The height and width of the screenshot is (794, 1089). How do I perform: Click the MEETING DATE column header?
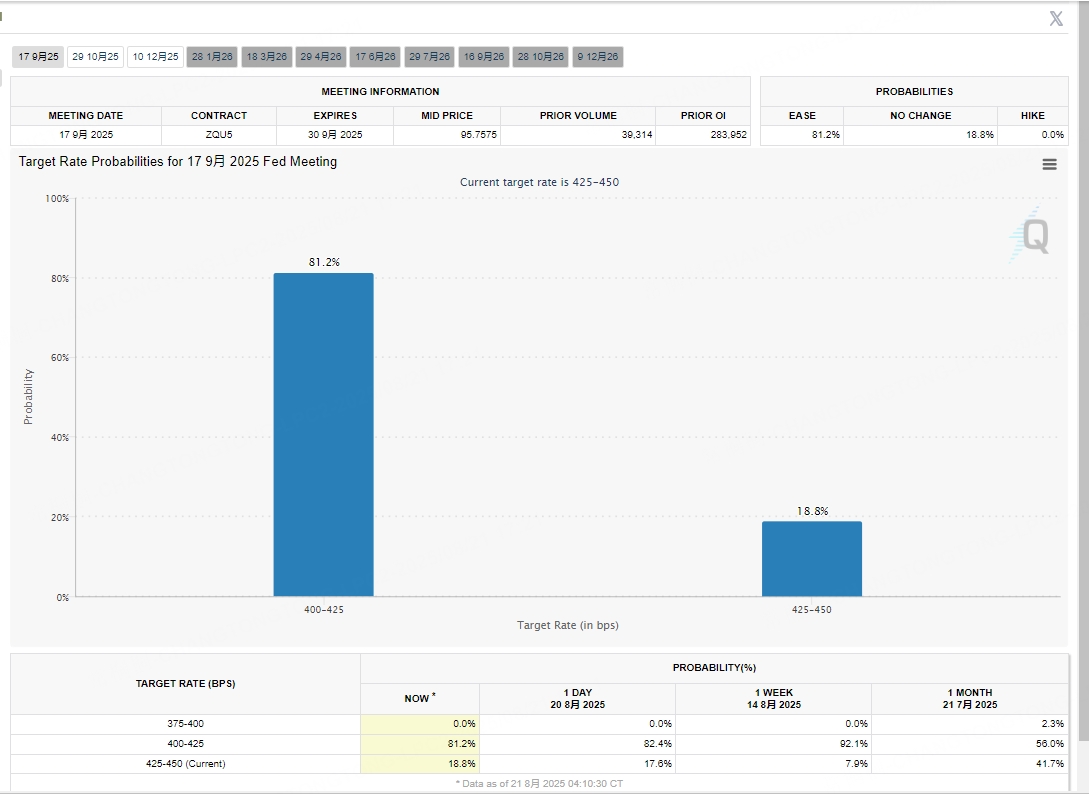coord(85,116)
